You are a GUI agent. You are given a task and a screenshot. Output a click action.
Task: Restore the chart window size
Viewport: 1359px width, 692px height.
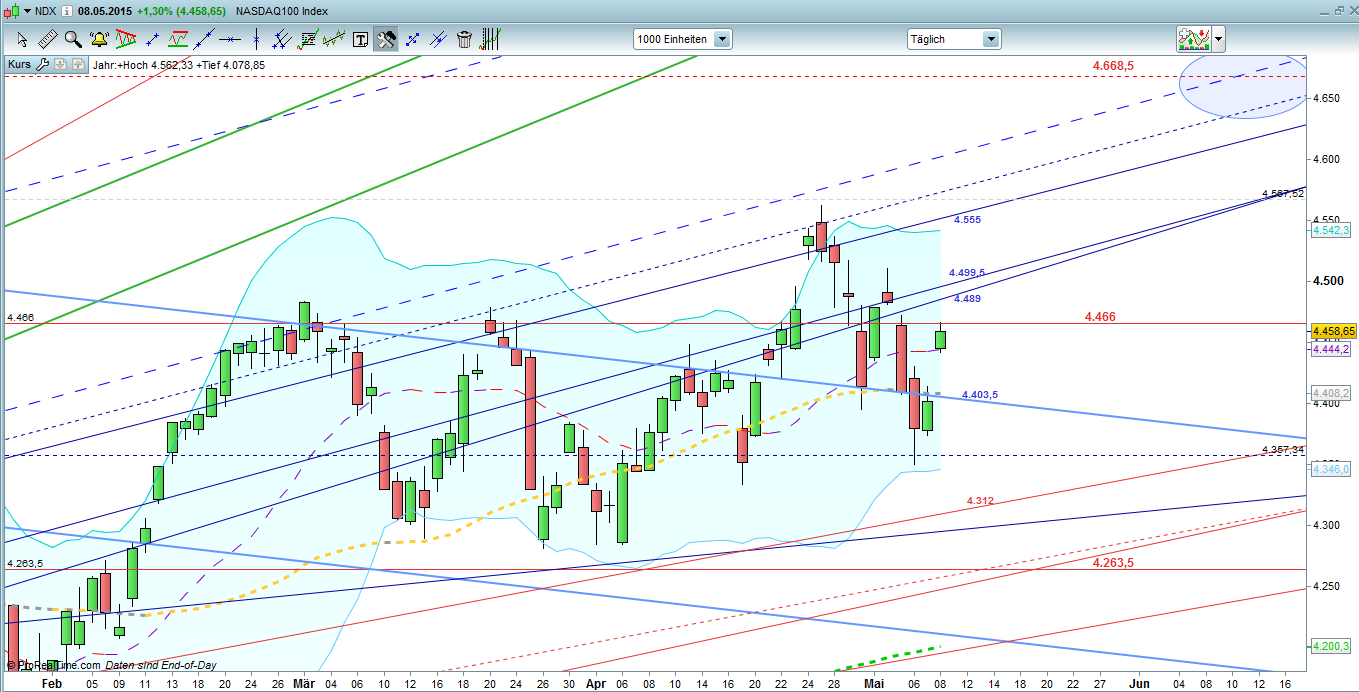click(1339, 10)
